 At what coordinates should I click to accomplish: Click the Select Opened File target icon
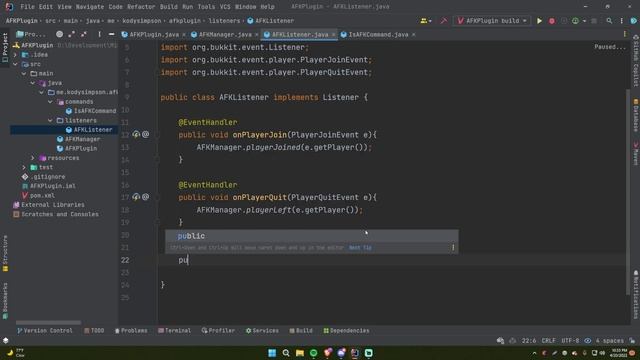pos(60,34)
